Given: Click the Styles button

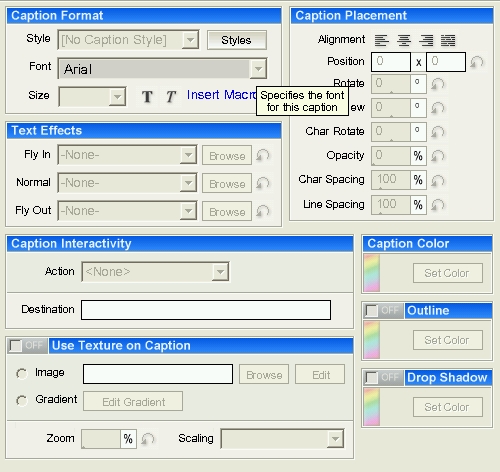Looking at the screenshot, I should (237, 40).
